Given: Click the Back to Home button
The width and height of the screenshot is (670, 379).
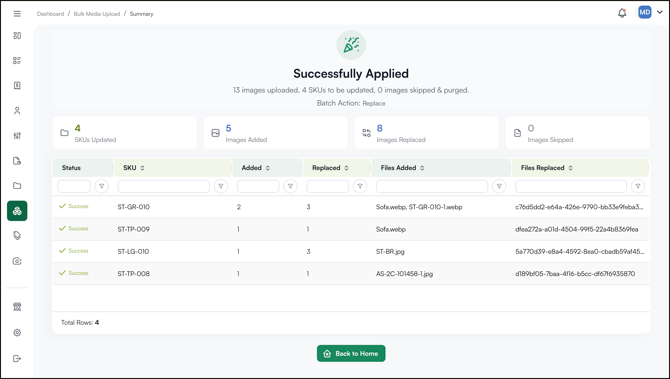Looking at the screenshot, I should coord(351,353).
